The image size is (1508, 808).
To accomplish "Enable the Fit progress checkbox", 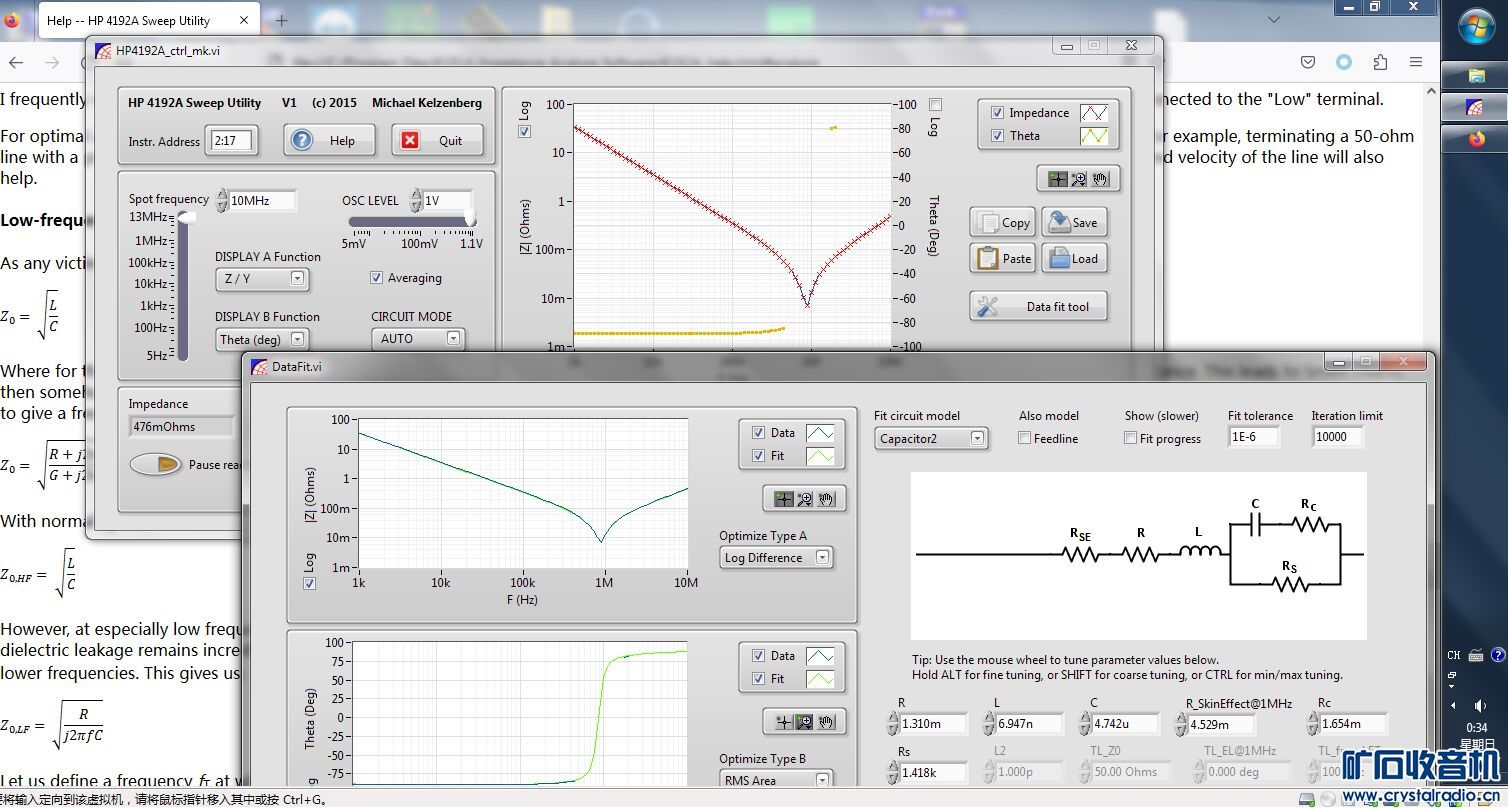I will (x=1130, y=438).
